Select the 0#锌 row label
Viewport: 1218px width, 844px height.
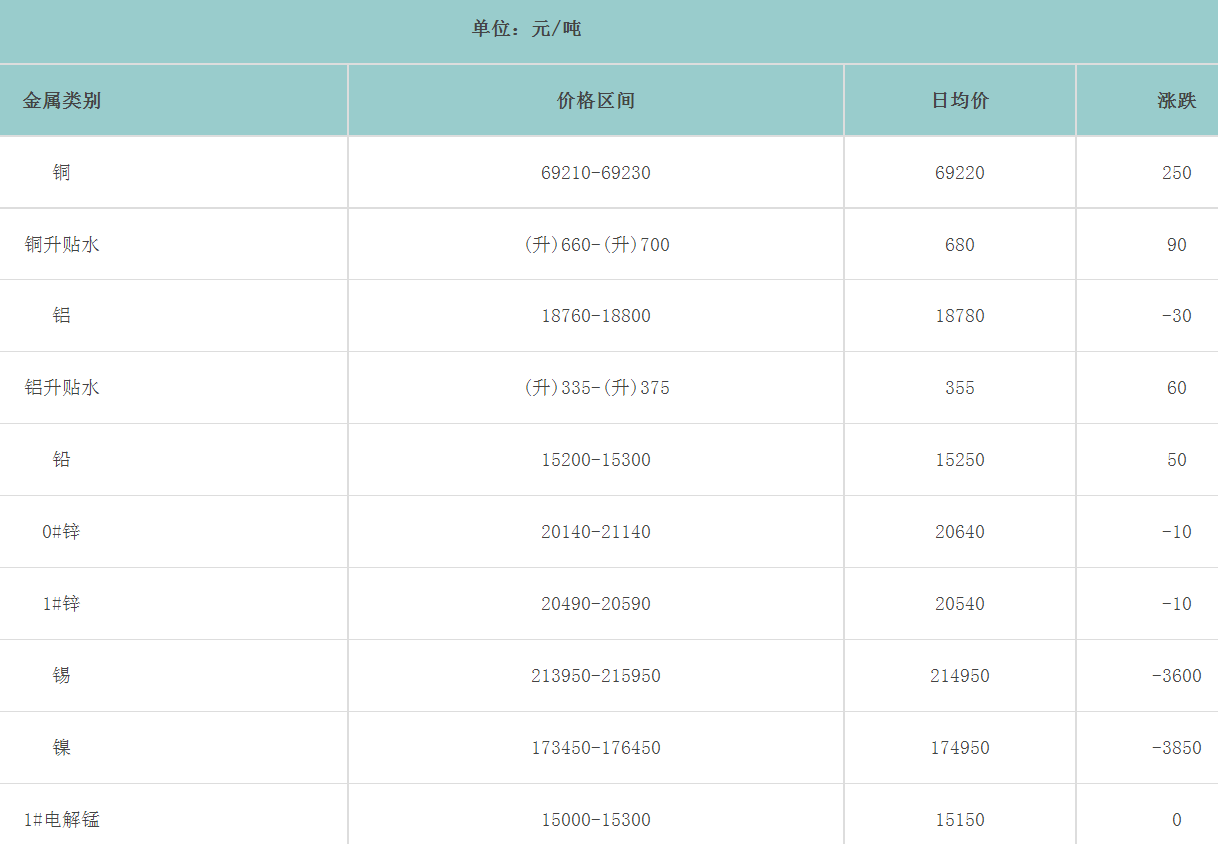61,532
